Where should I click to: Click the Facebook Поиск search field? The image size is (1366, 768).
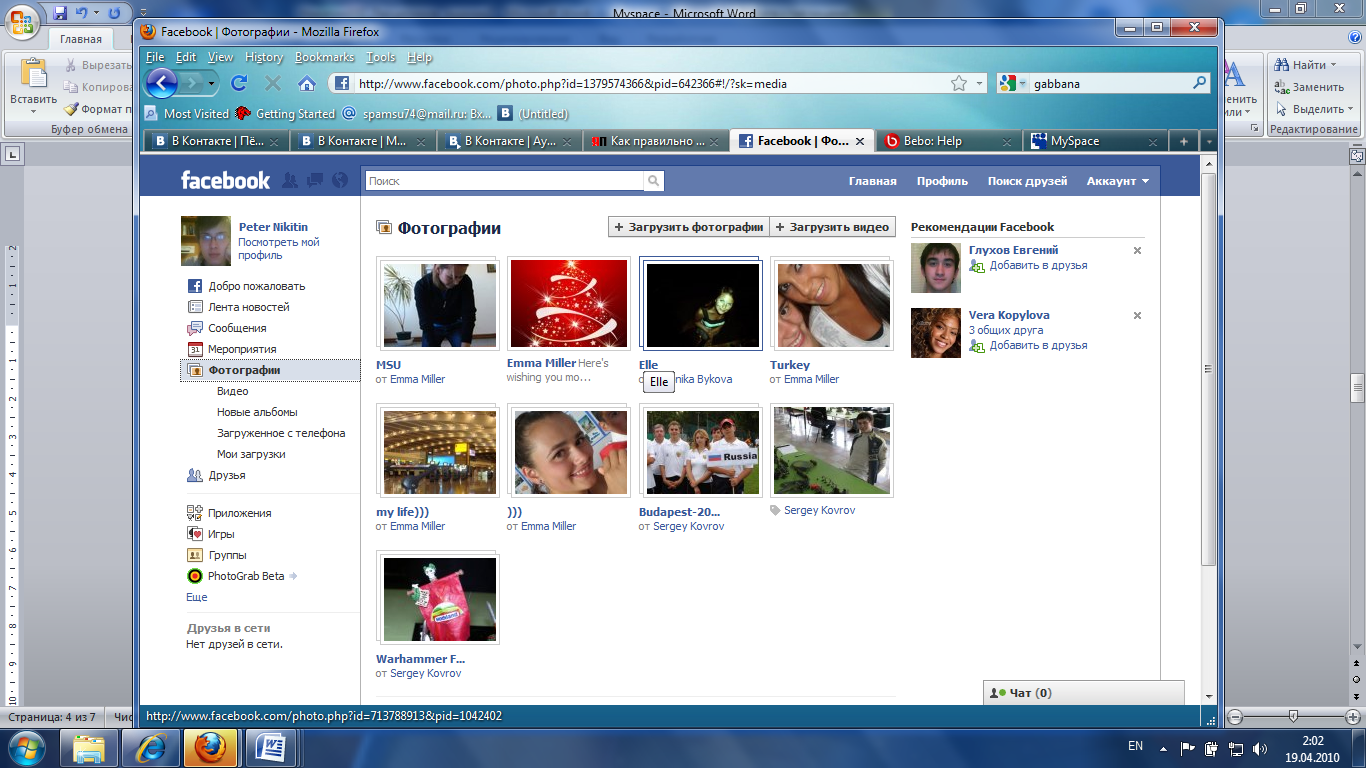coord(503,181)
